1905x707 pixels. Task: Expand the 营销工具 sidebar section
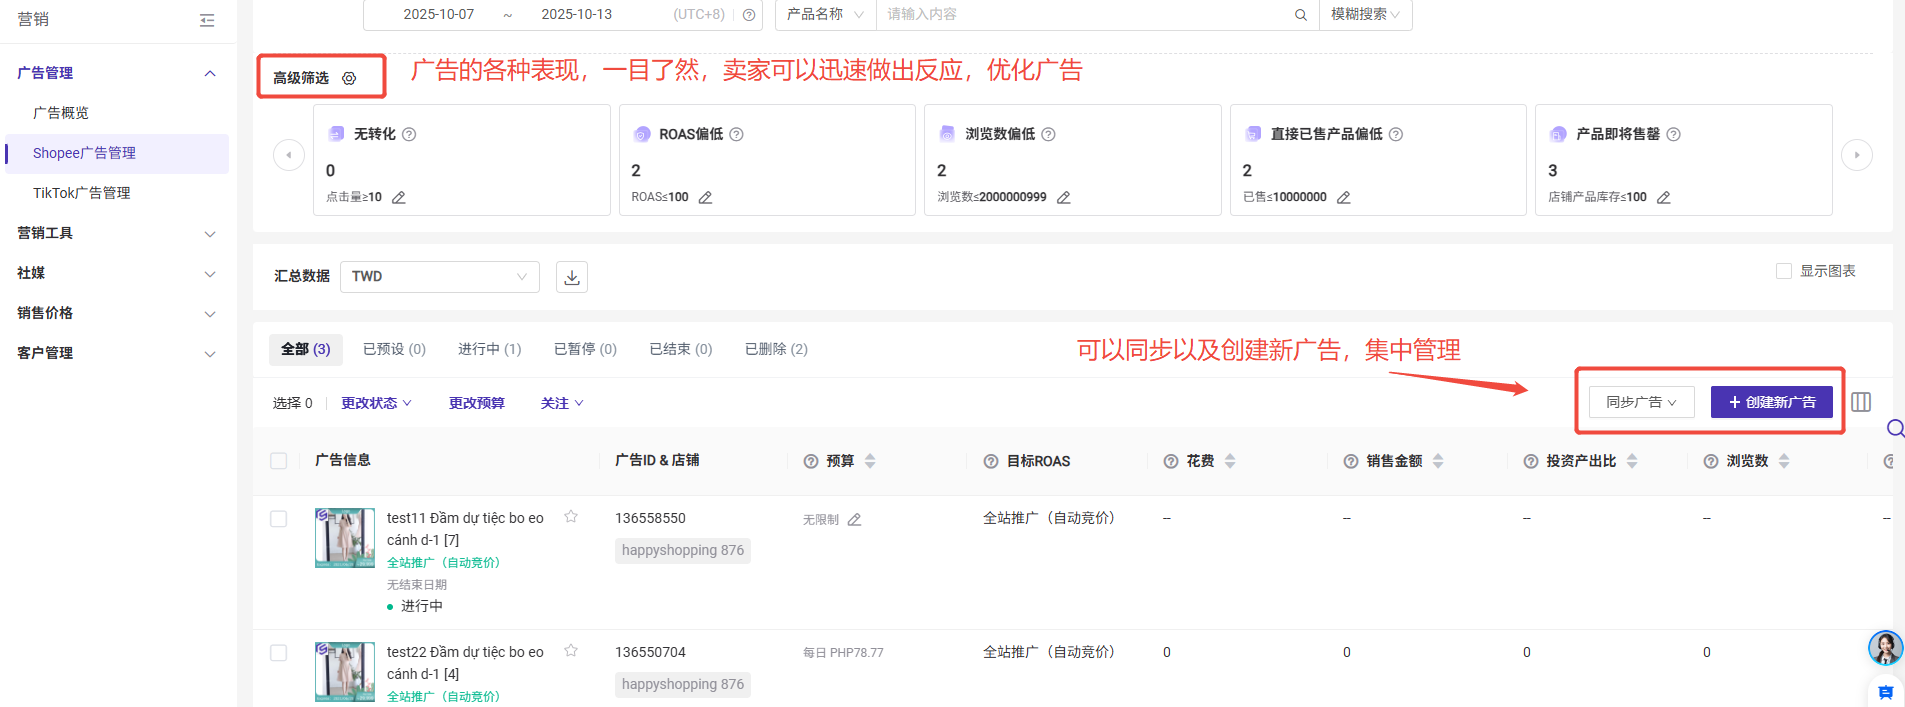117,233
